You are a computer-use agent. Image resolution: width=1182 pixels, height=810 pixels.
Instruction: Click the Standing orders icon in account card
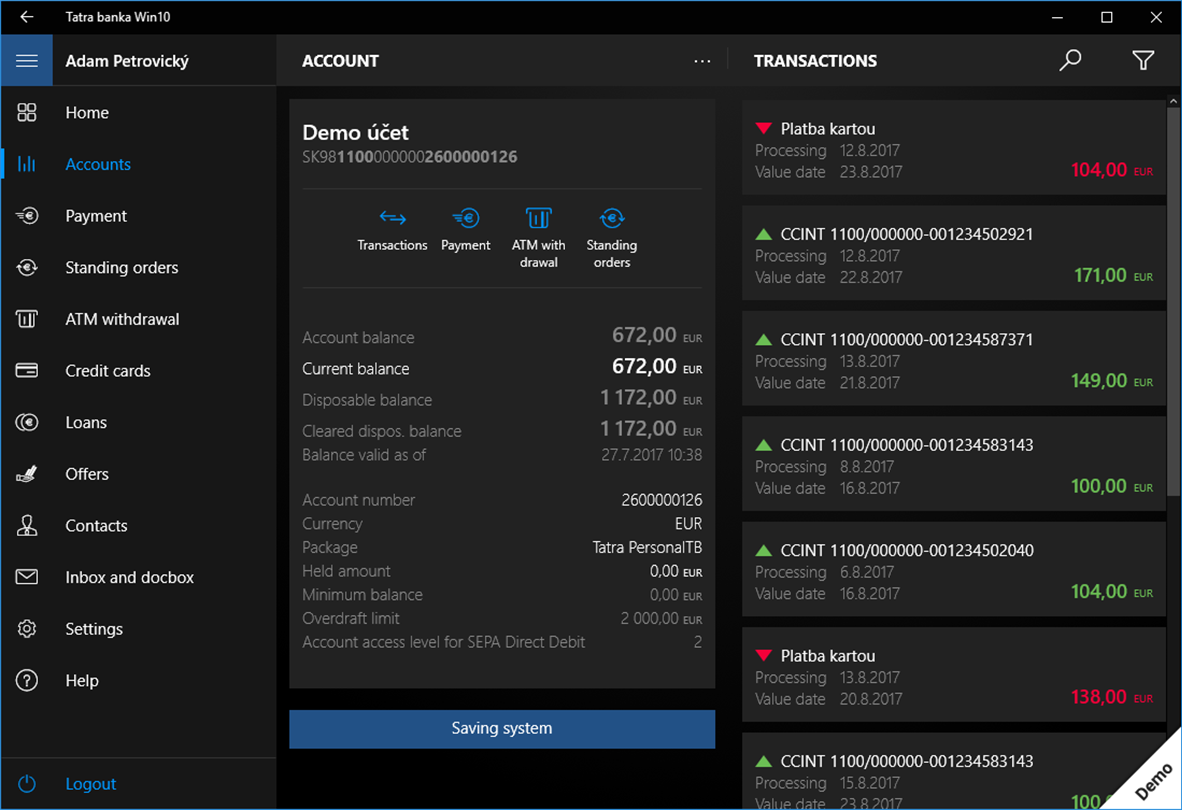coord(611,219)
